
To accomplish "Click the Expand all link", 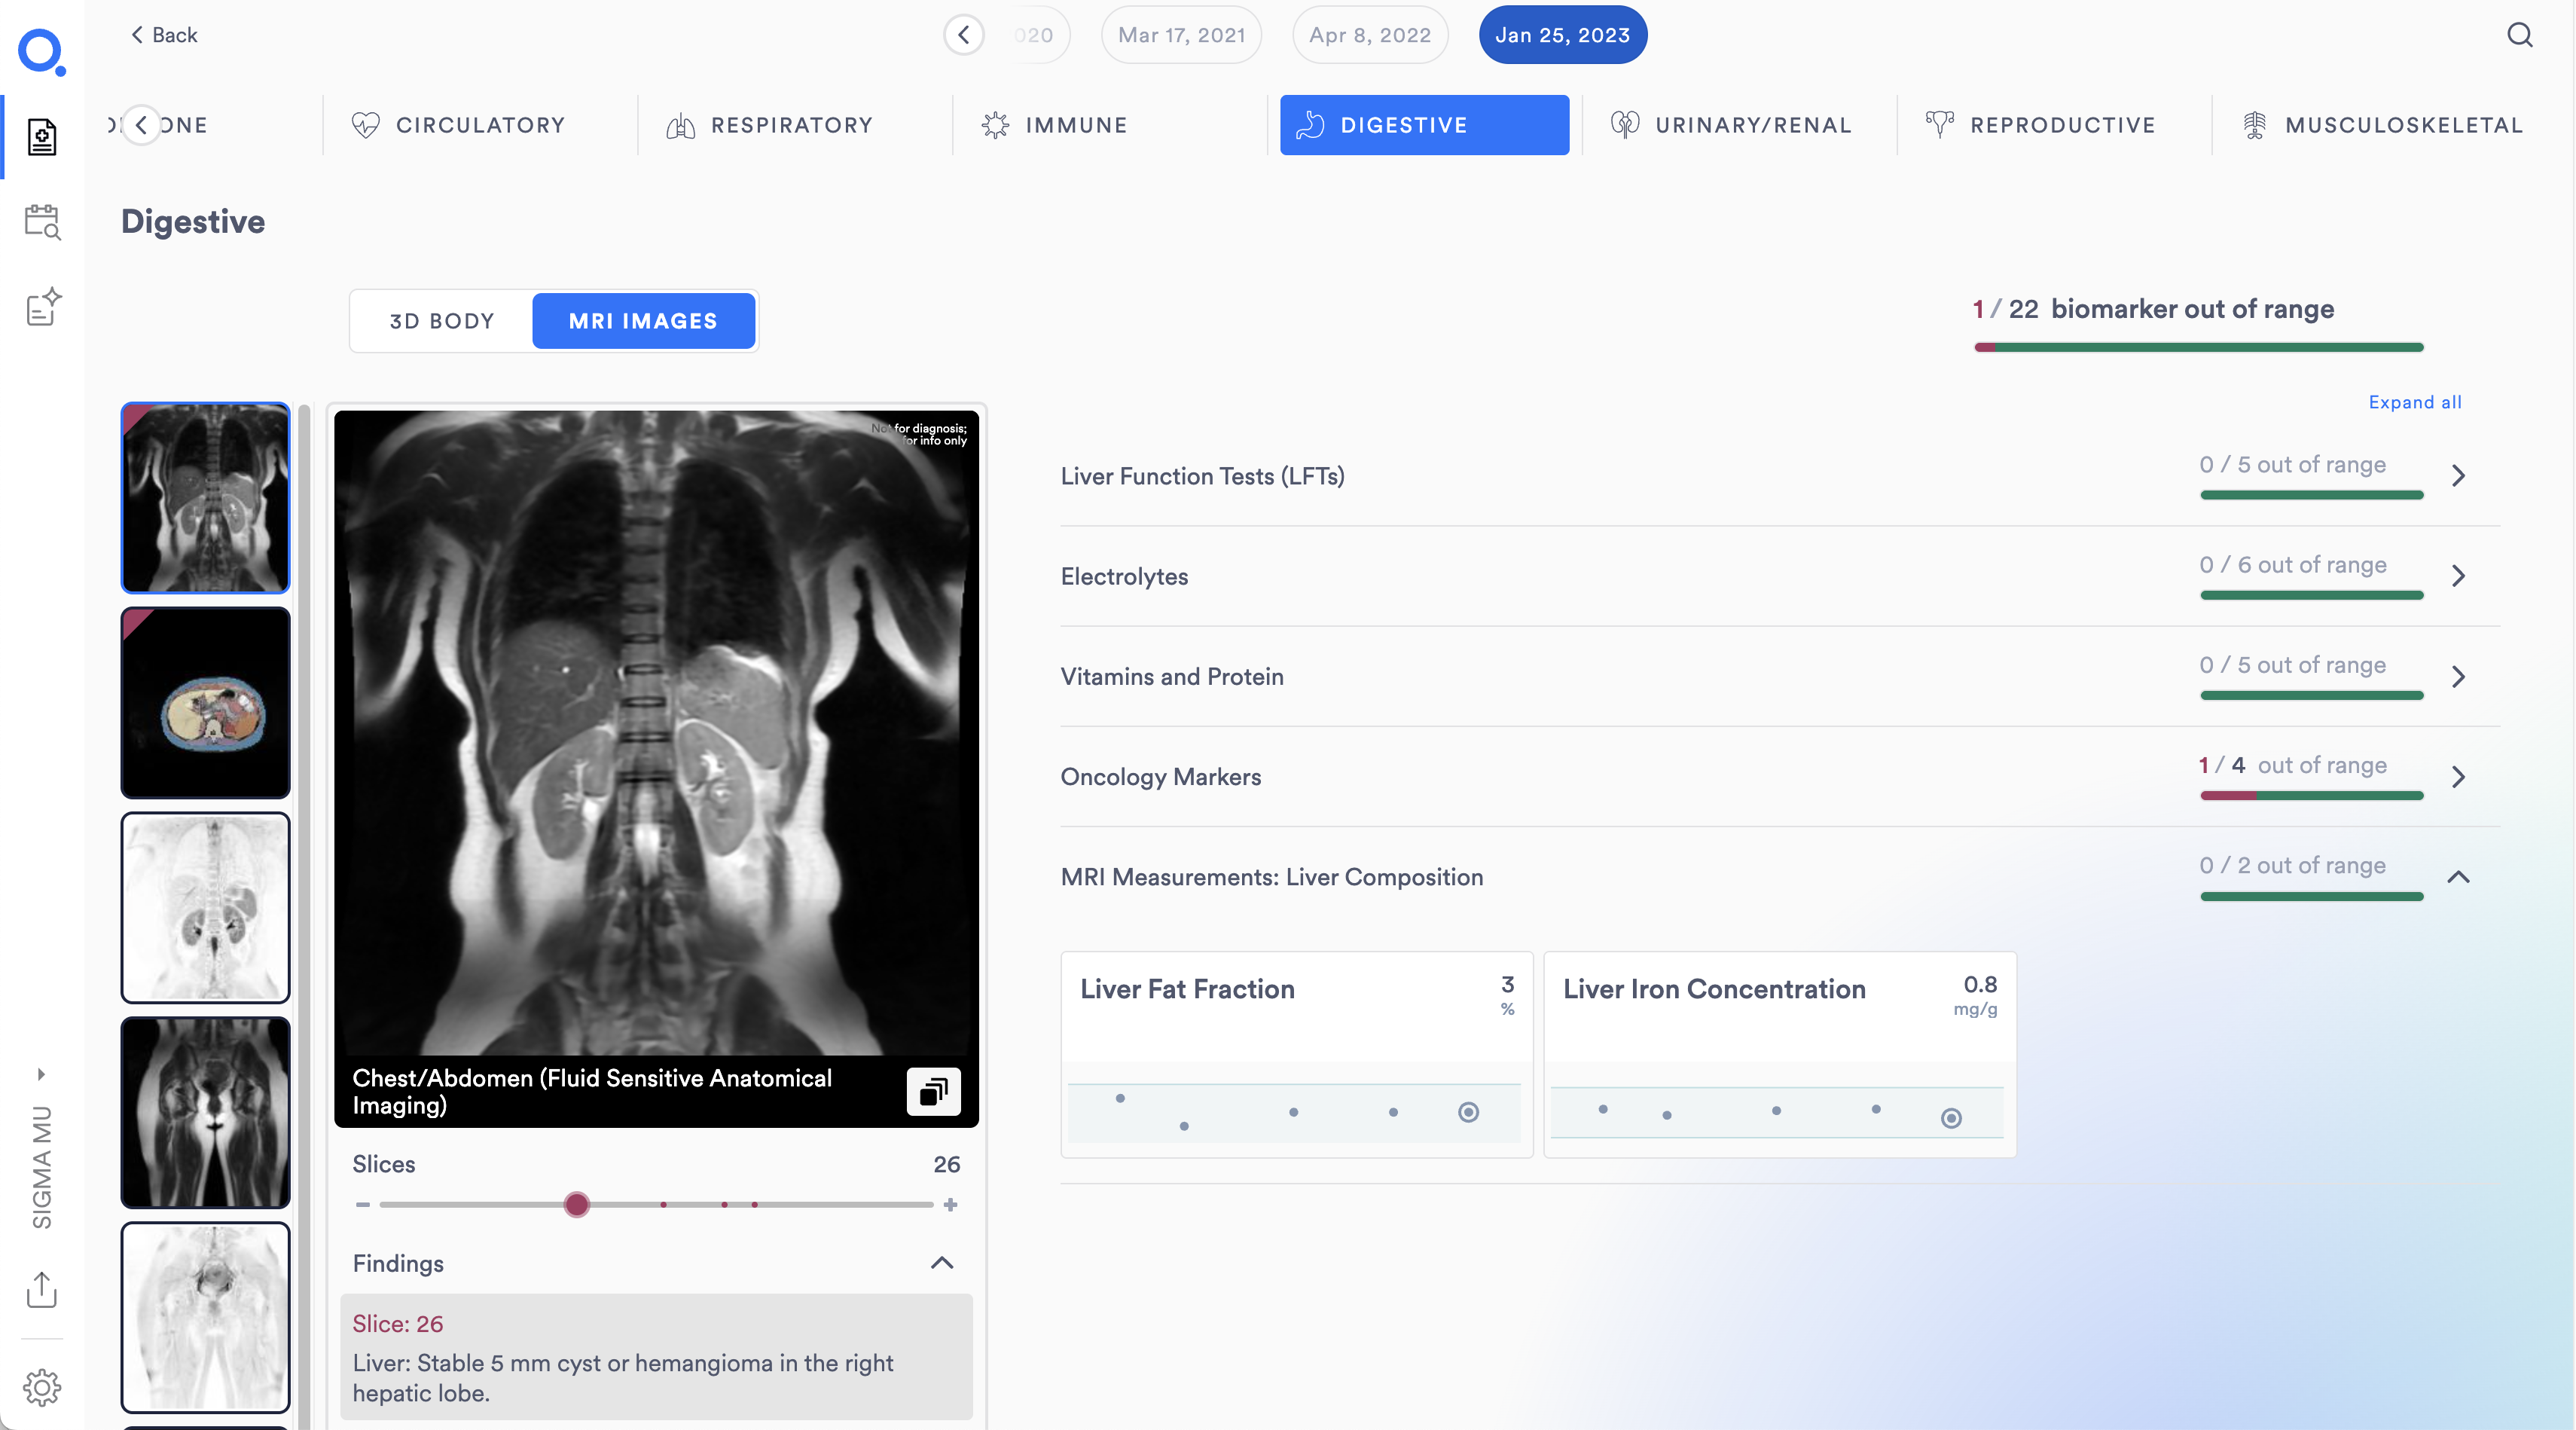I will [2415, 402].
